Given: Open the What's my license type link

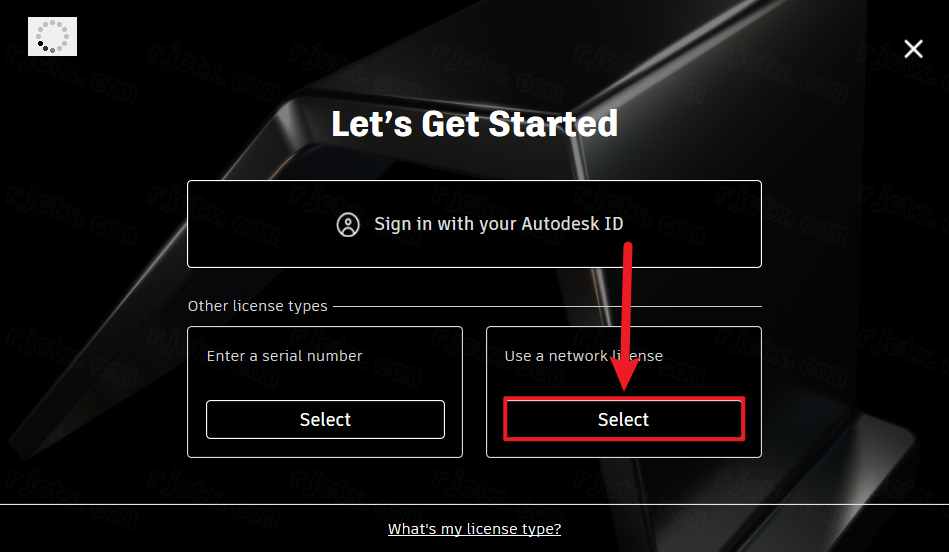Looking at the screenshot, I should (474, 529).
